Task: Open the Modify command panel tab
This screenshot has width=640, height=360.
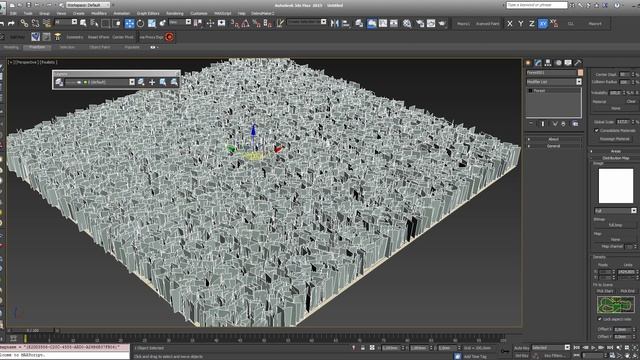Action: pyautogui.click(x=538, y=62)
